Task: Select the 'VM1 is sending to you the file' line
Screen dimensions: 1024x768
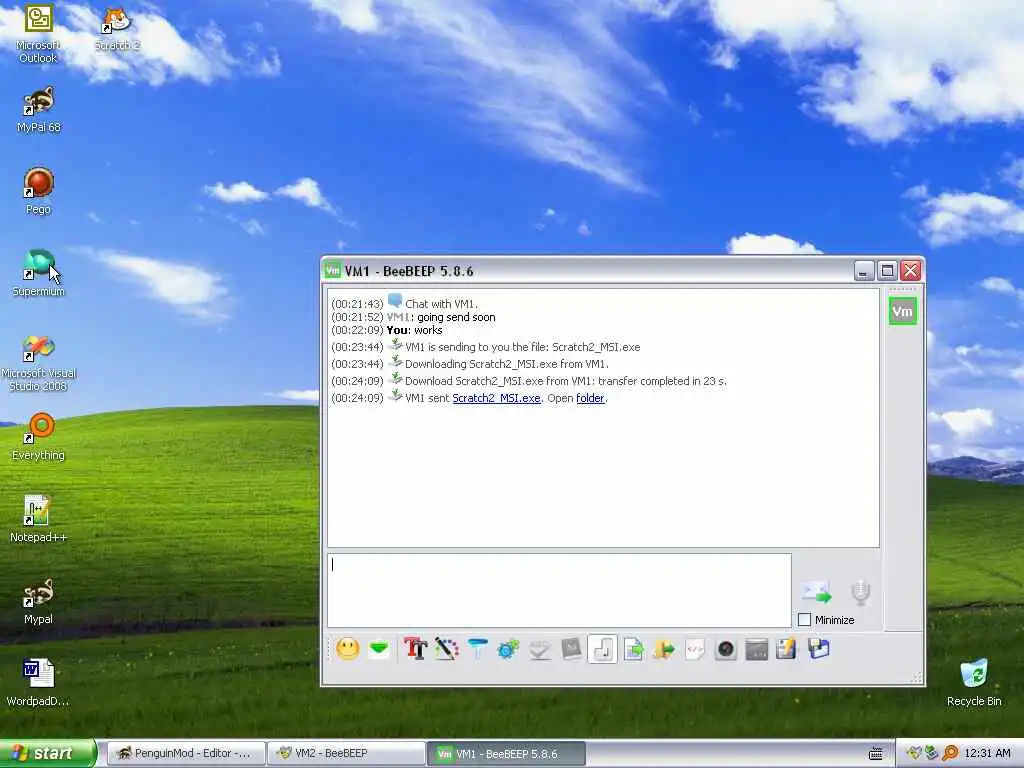Action: point(485,347)
